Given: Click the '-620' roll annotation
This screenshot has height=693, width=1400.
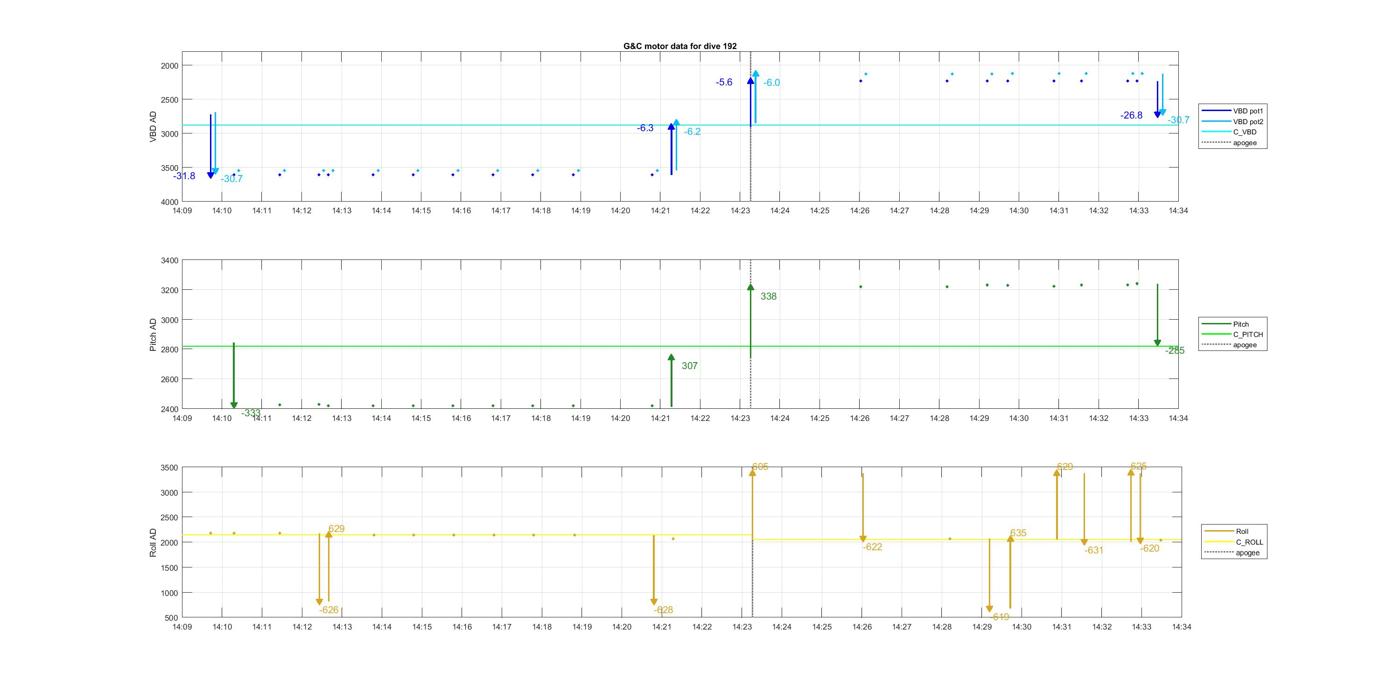Looking at the screenshot, I should [x=1150, y=548].
